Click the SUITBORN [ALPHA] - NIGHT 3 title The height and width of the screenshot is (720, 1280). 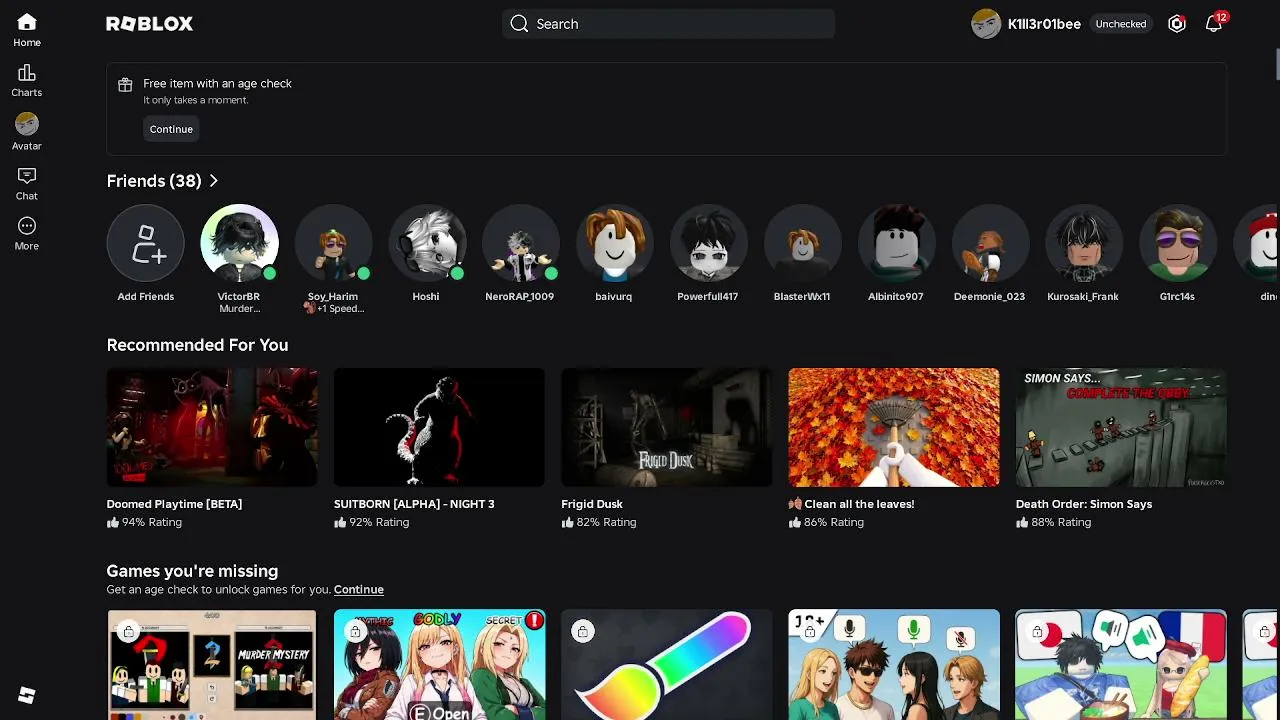414,504
